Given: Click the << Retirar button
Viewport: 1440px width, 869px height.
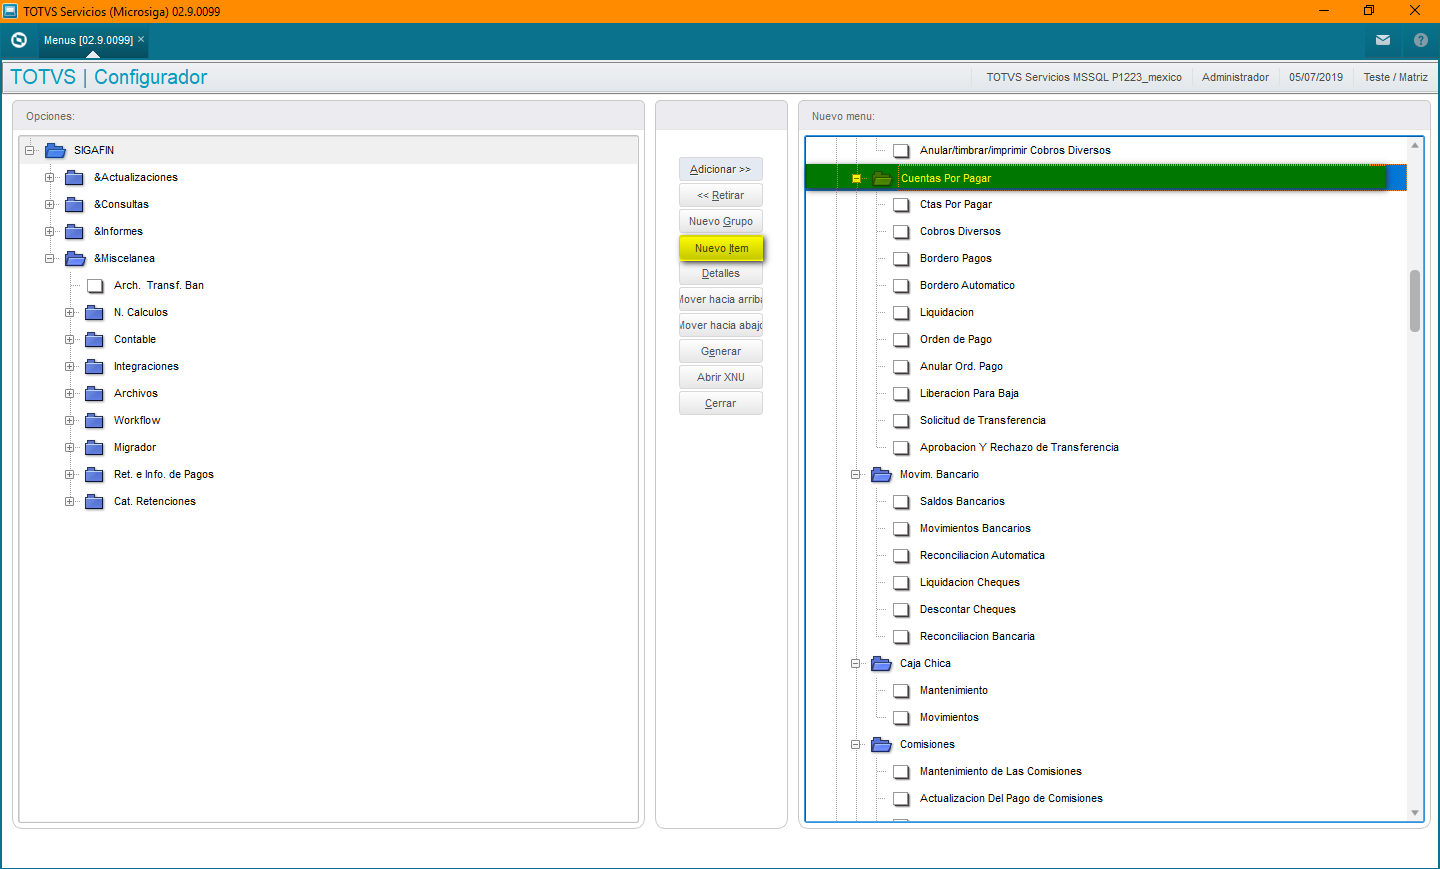Looking at the screenshot, I should tap(720, 195).
